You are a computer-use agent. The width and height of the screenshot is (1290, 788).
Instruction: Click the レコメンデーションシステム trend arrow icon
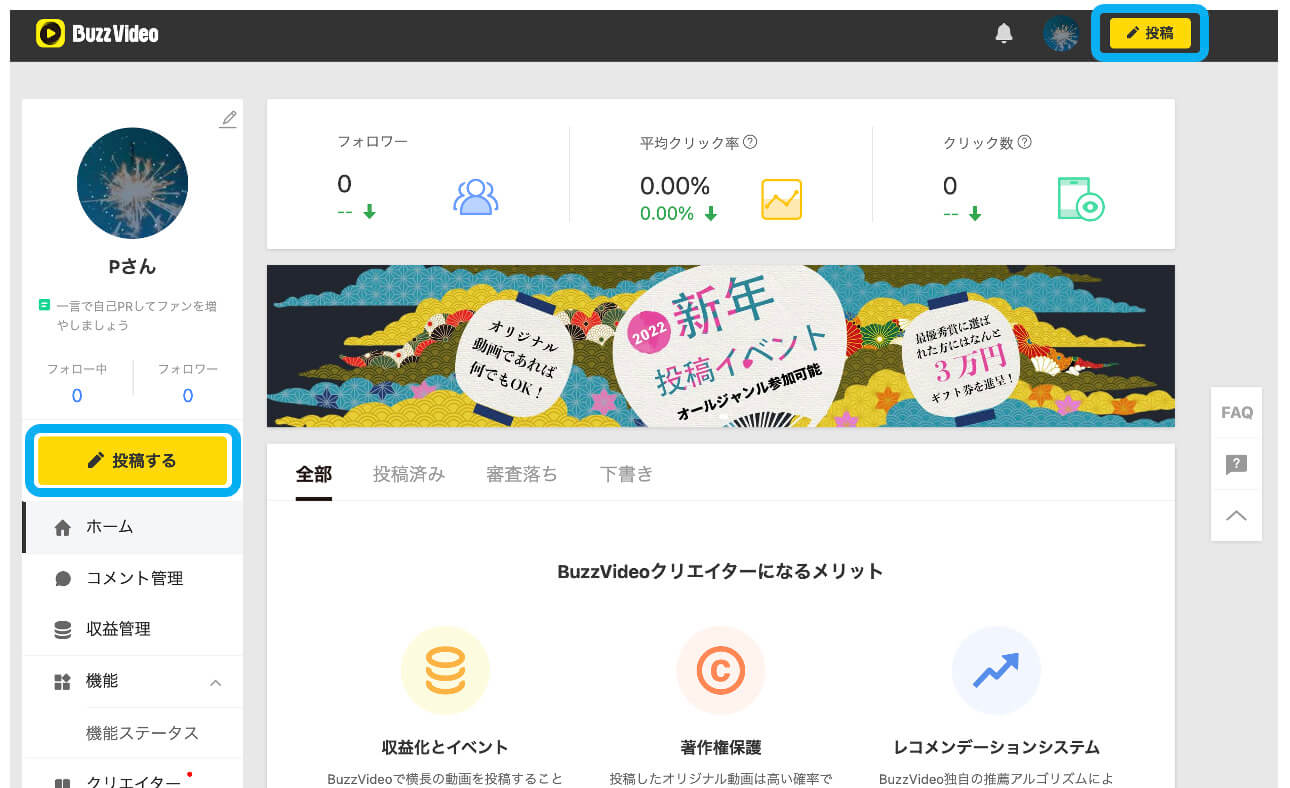pyautogui.click(x=996, y=670)
